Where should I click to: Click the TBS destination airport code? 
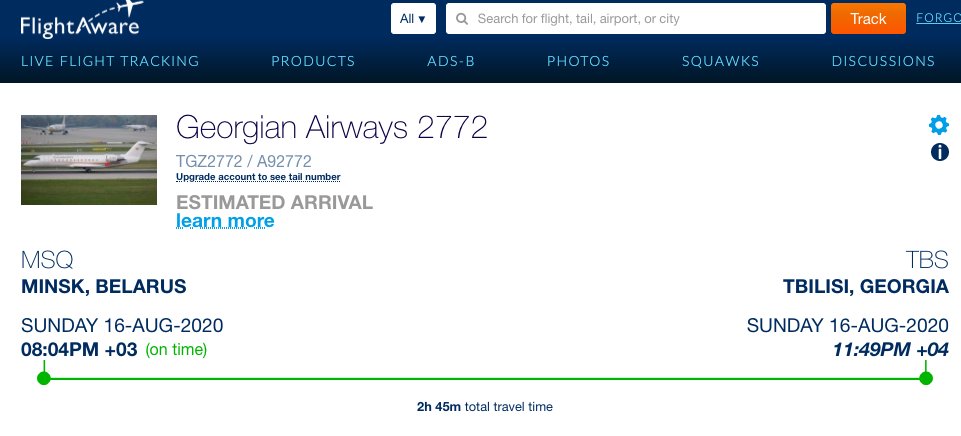coord(927,260)
